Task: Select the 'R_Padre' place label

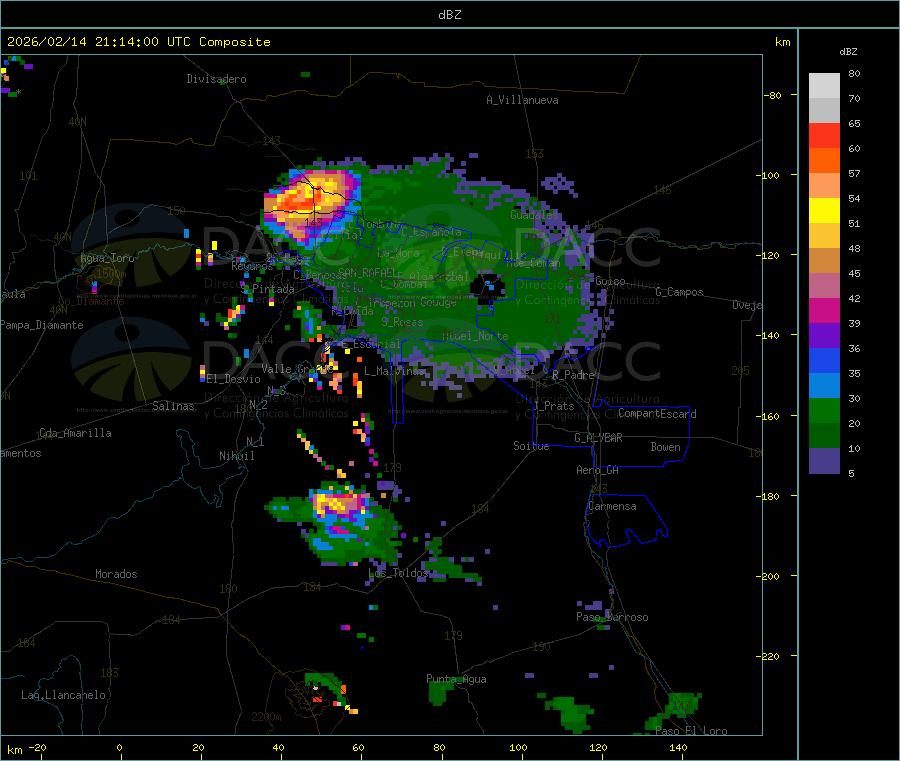Action: point(573,375)
